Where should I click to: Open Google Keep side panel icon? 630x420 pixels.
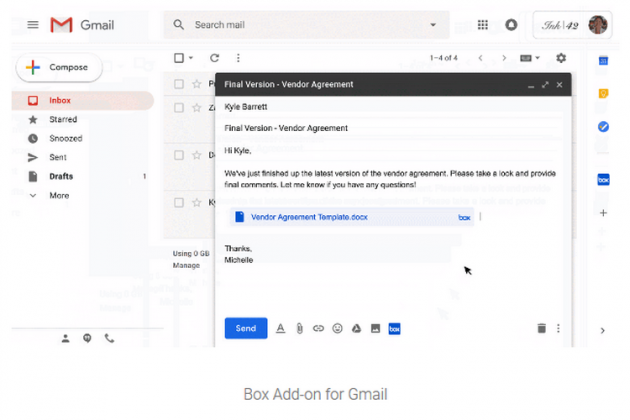(603, 94)
